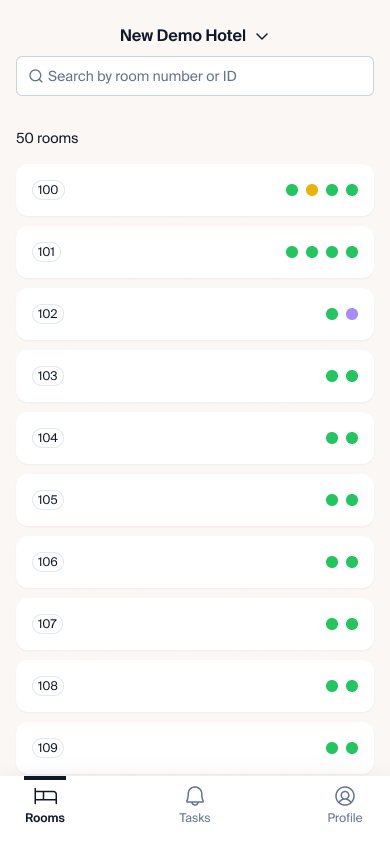The image size is (390, 844).
Task: Click the 108 room number badge
Action: (48, 686)
